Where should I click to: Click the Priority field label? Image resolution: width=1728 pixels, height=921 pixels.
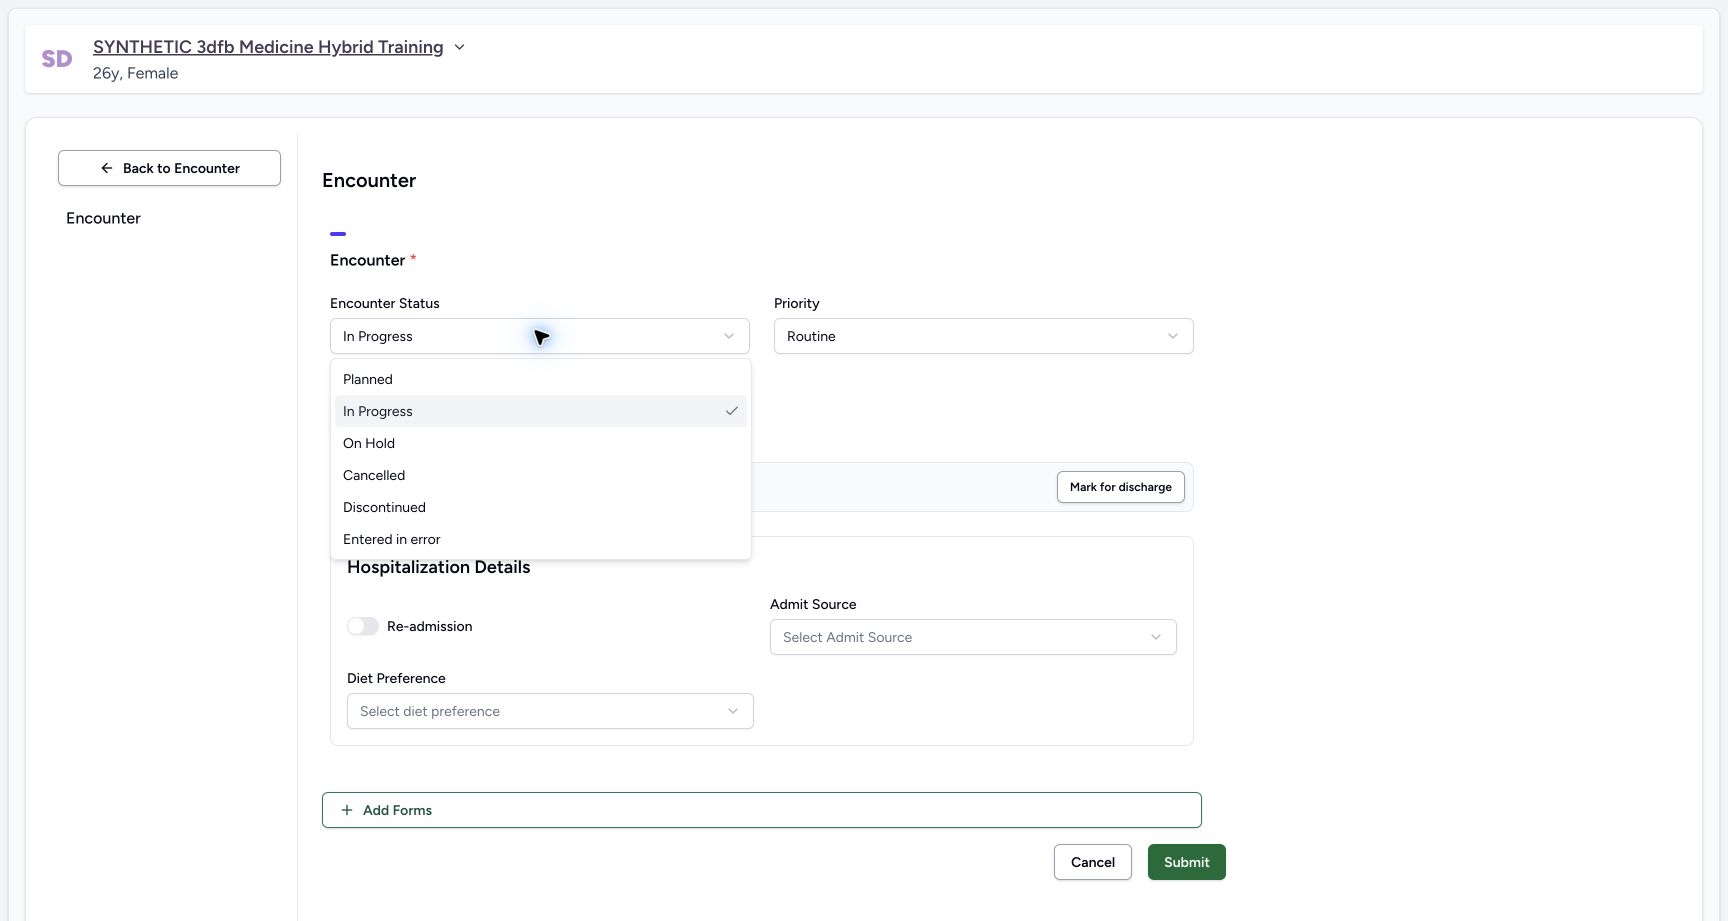tap(797, 303)
